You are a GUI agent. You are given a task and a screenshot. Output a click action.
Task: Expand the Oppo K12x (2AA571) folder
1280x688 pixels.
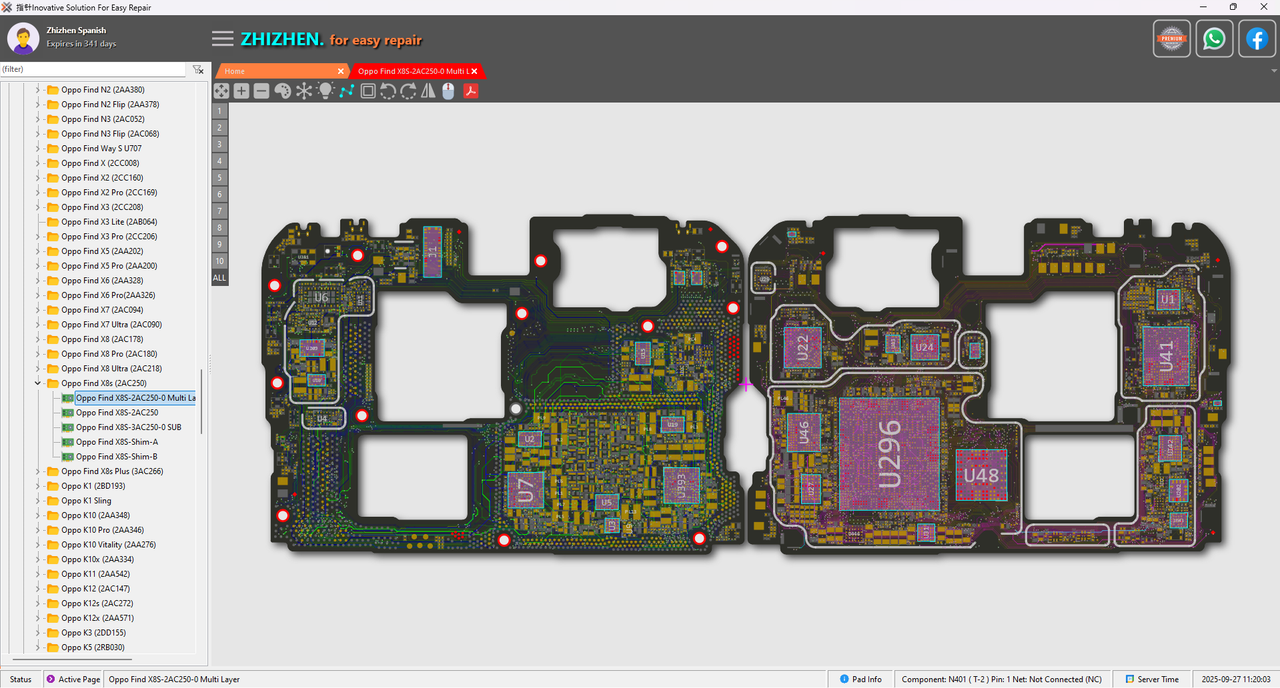[38, 618]
